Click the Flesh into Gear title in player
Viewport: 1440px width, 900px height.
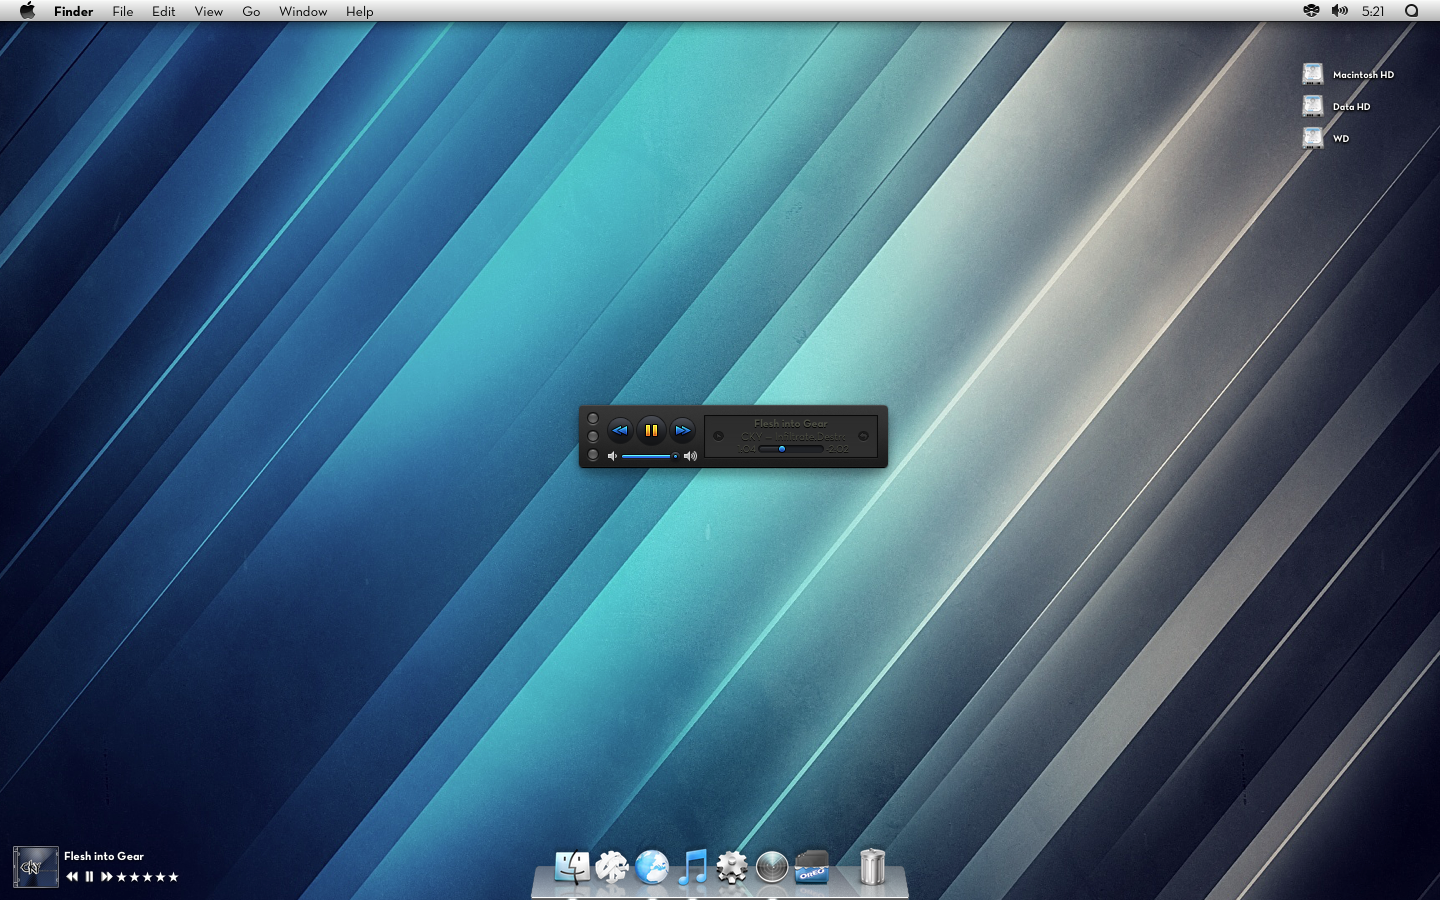click(791, 423)
